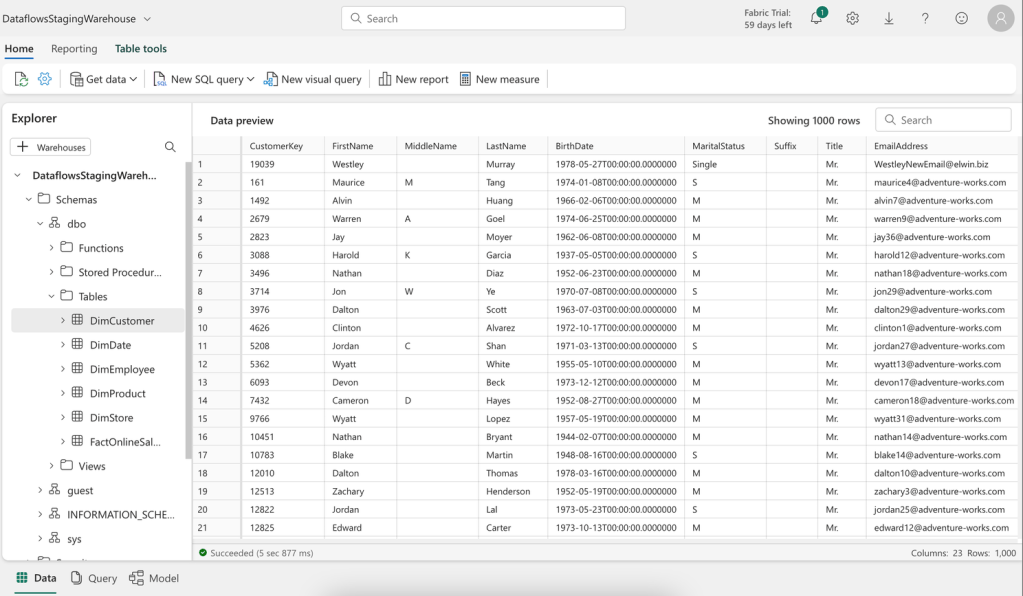This screenshot has width=1023, height=596.
Task: Click the dbo schema icon
Action: click(x=55, y=223)
